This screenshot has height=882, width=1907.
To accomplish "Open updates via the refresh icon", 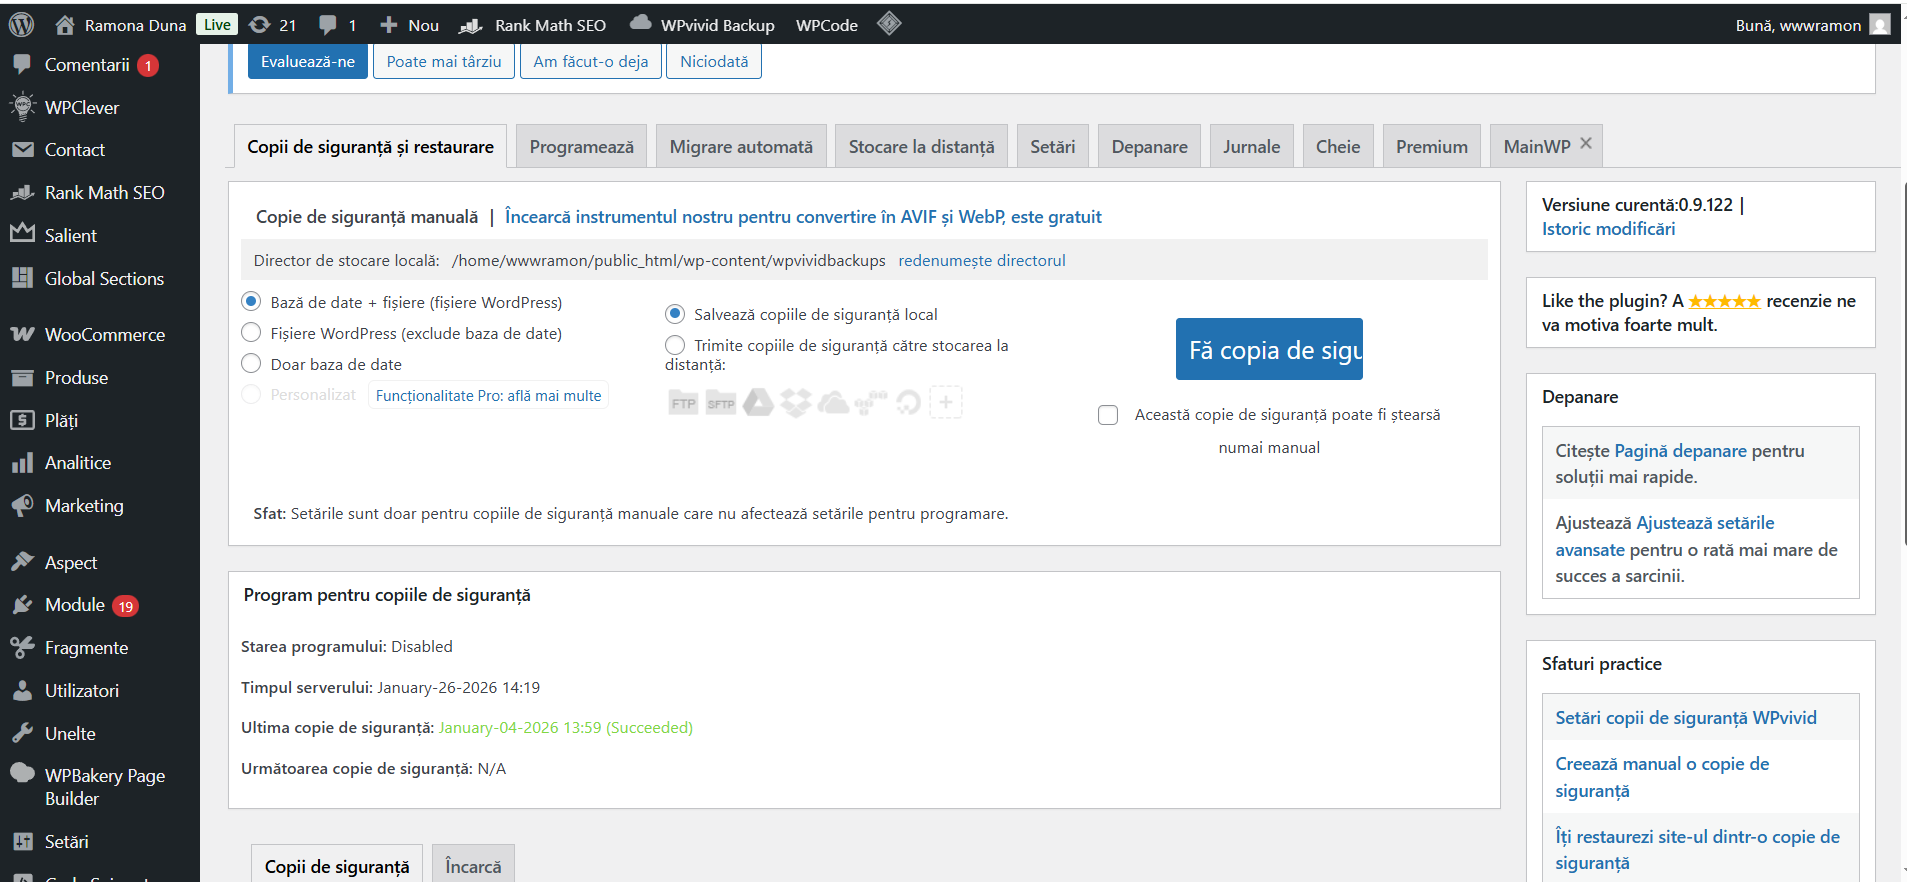I will tap(260, 25).
